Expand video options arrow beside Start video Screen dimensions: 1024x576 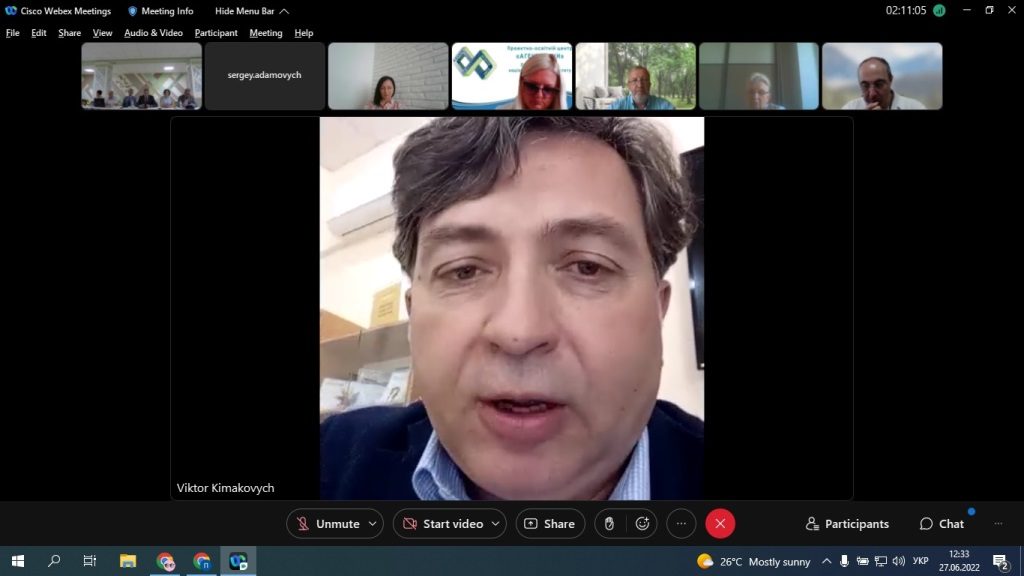[x=495, y=524]
